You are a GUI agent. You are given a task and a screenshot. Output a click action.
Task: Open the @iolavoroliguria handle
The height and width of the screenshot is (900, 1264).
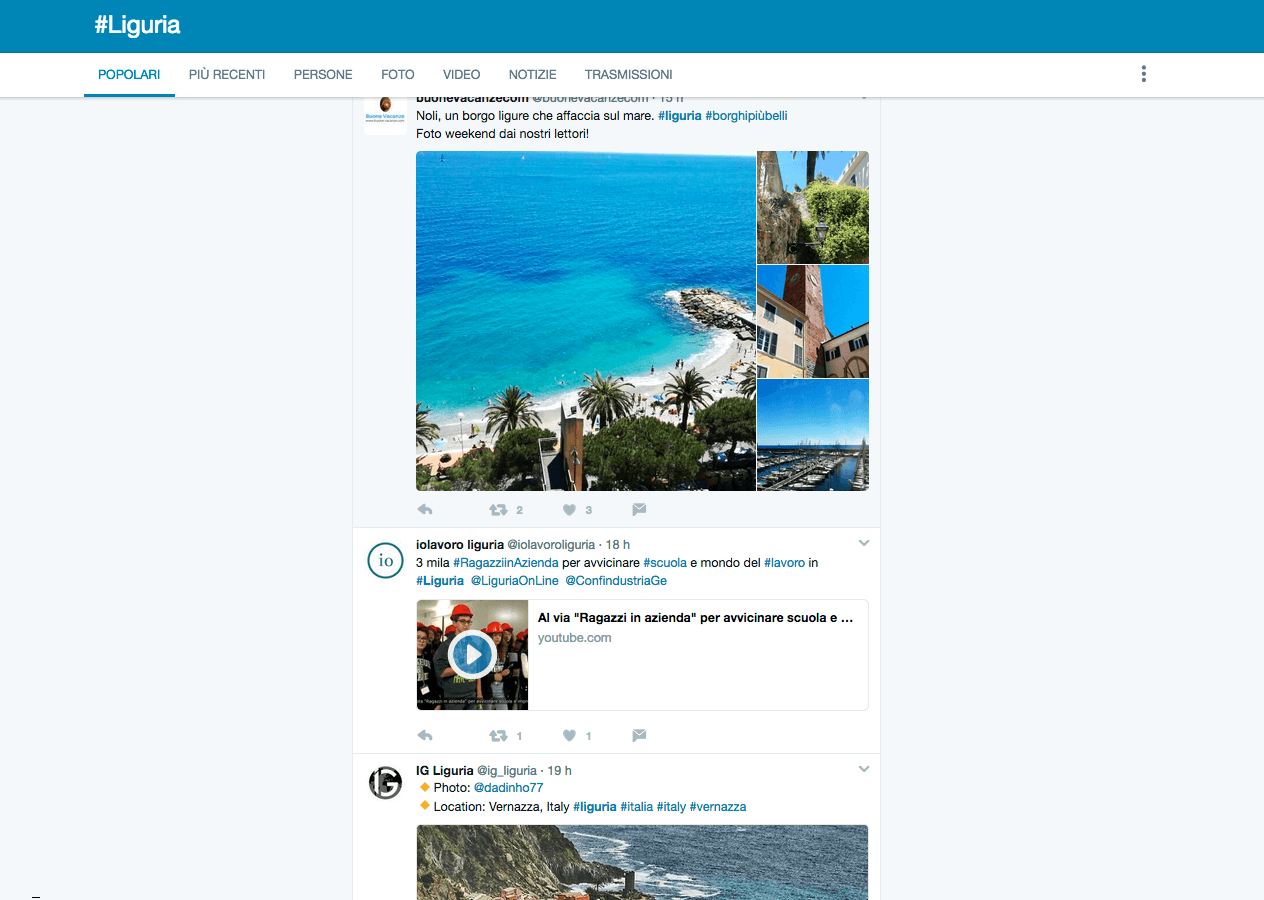(x=551, y=545)
